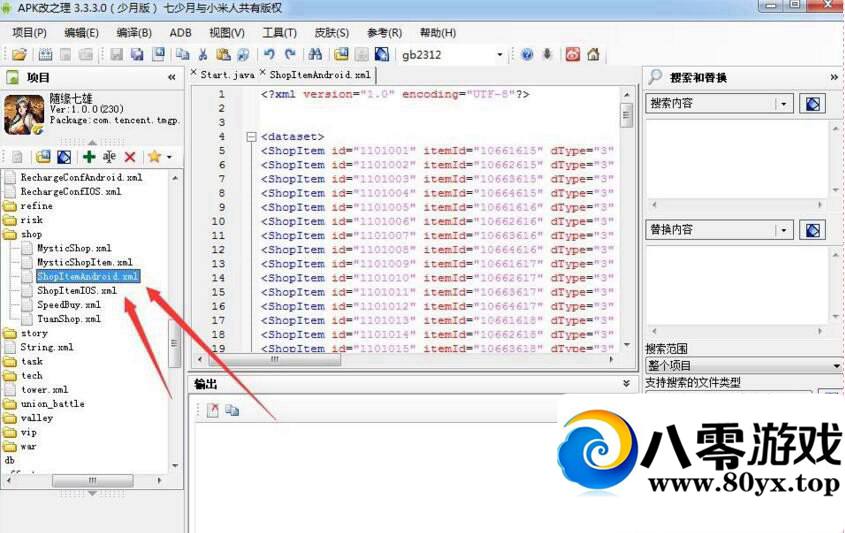Click the rename icon in the project toolbar
This screenshot has width=845, height=533.
pos(109,157)
